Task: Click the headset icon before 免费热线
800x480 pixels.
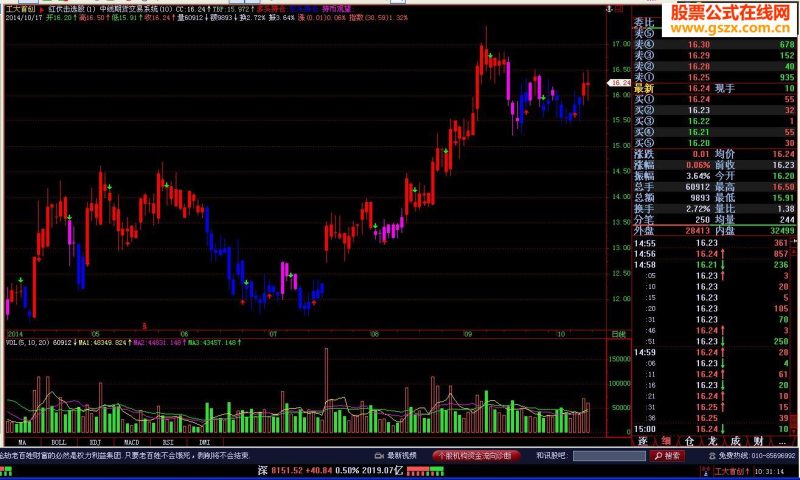Action: tap(712, 456)
